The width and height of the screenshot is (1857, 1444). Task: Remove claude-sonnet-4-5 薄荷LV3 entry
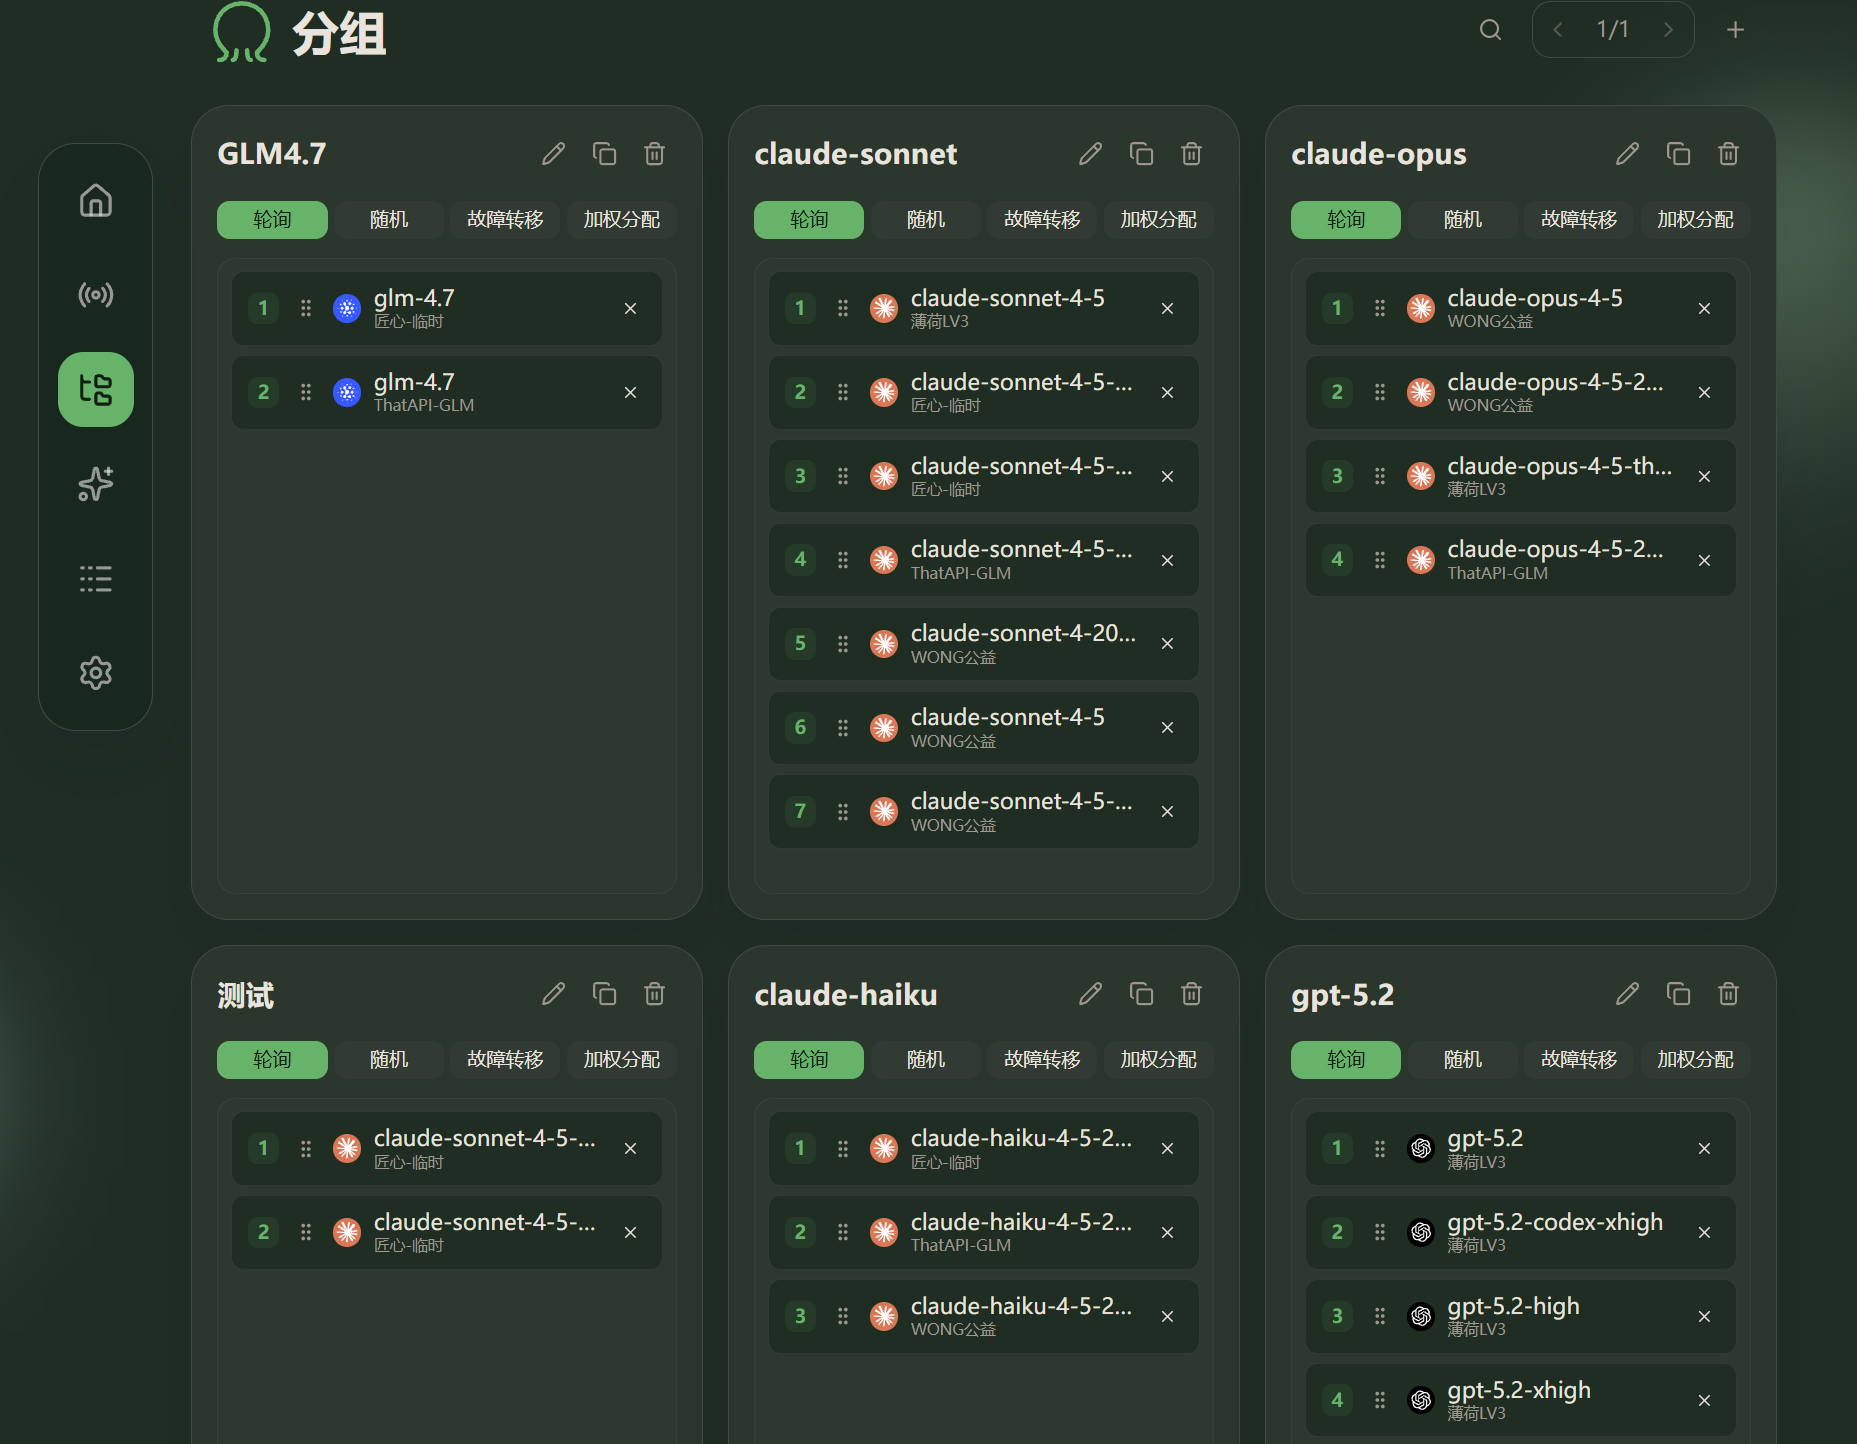point(1167,309)
